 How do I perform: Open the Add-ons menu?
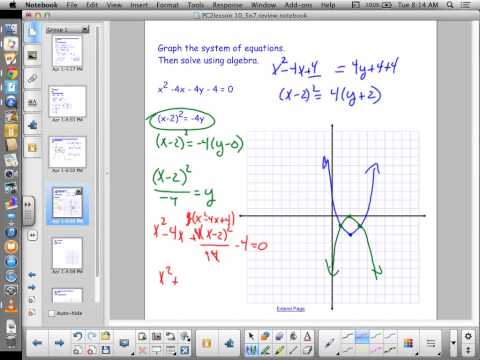point(298,5)
